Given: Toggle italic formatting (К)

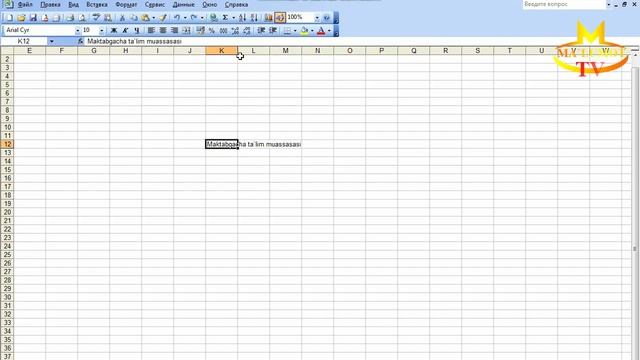Looking at the screenshot, I should [125, 30].
